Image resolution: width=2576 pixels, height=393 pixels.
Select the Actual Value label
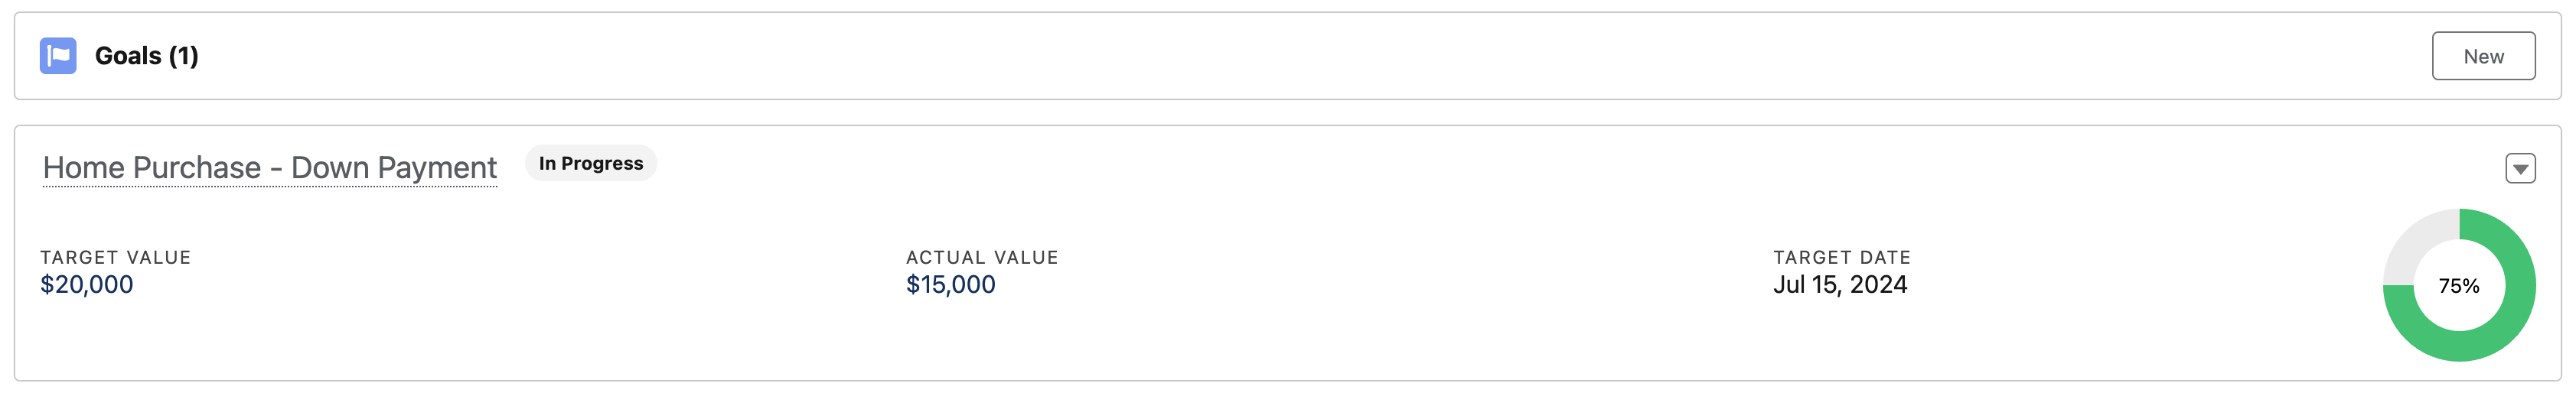(982, 257)
